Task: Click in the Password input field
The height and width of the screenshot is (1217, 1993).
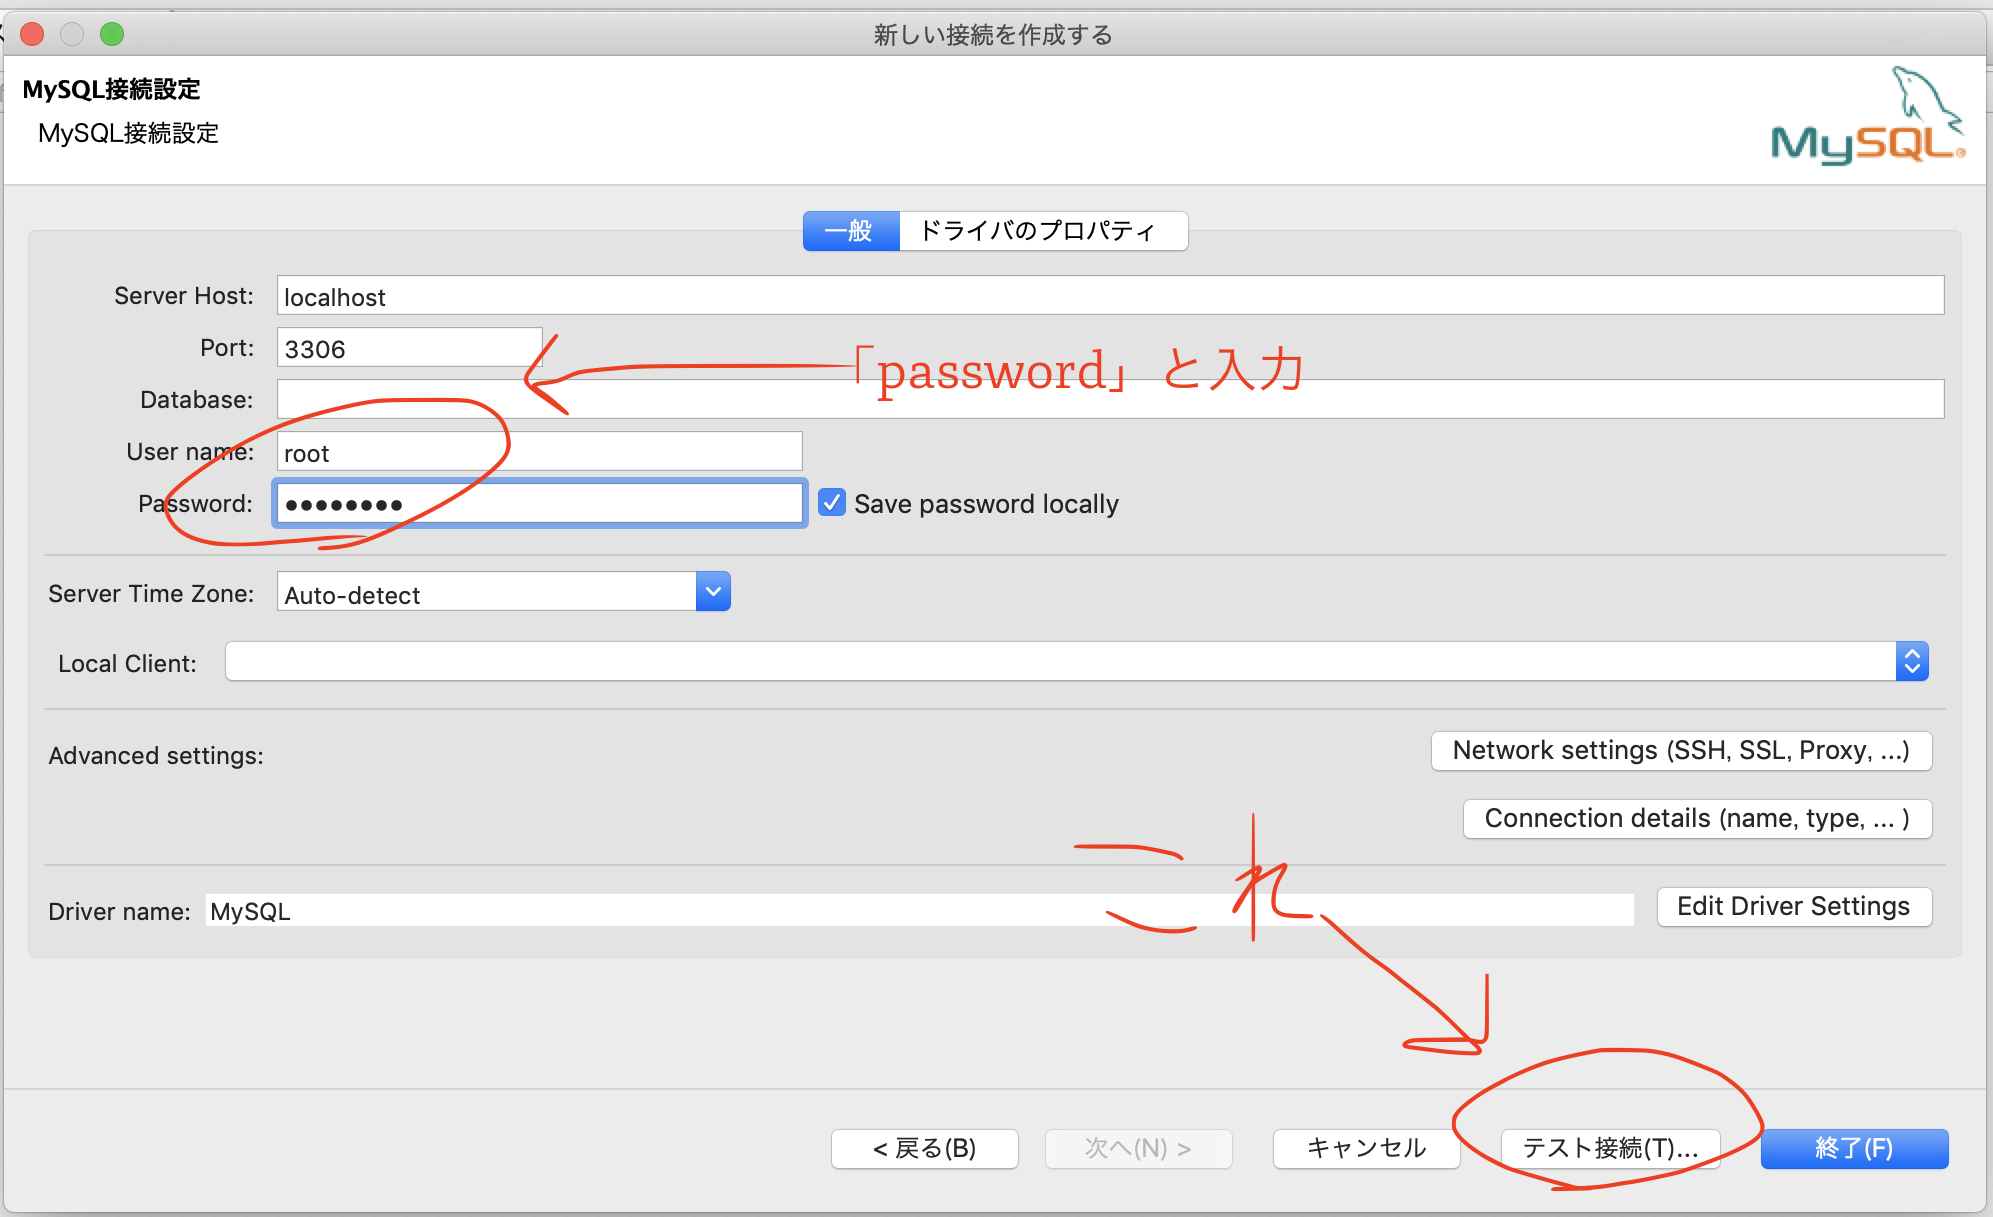Action: 538,504
